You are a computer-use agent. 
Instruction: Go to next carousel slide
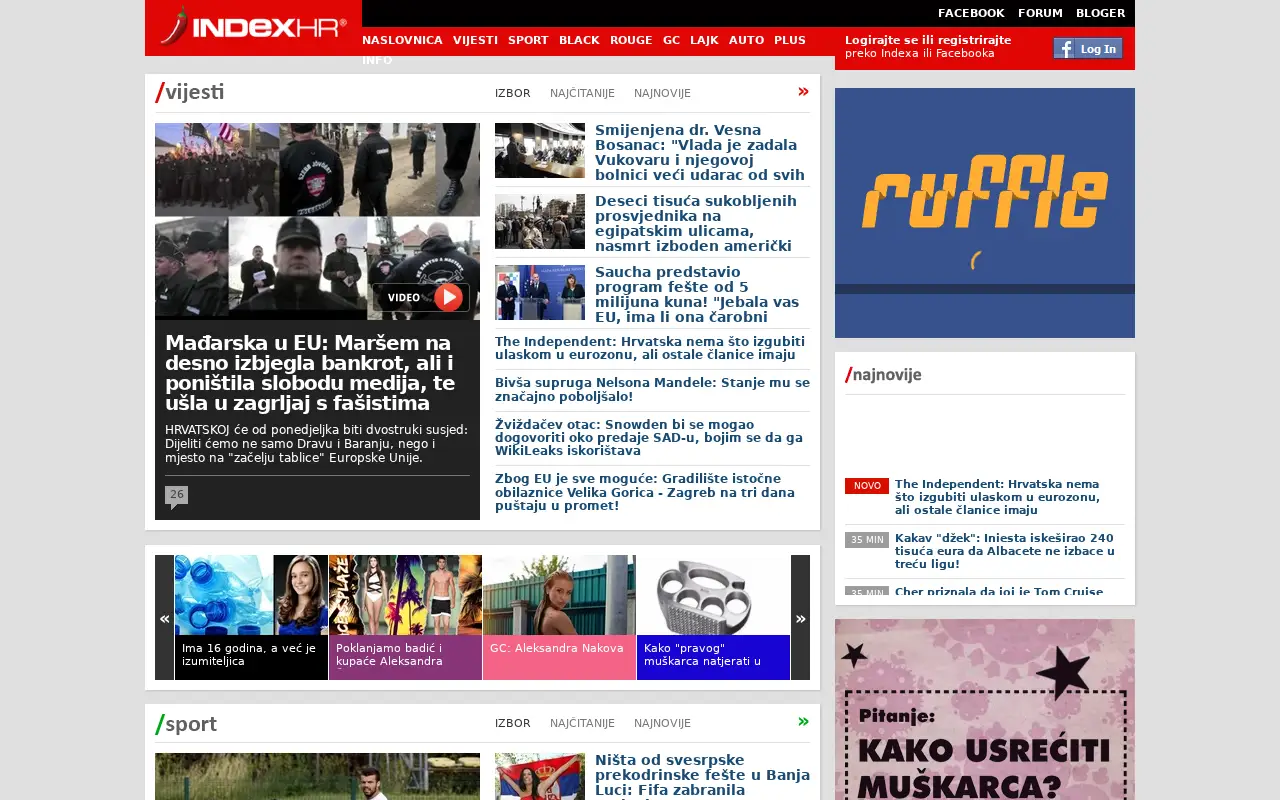[x=800, y=618]
